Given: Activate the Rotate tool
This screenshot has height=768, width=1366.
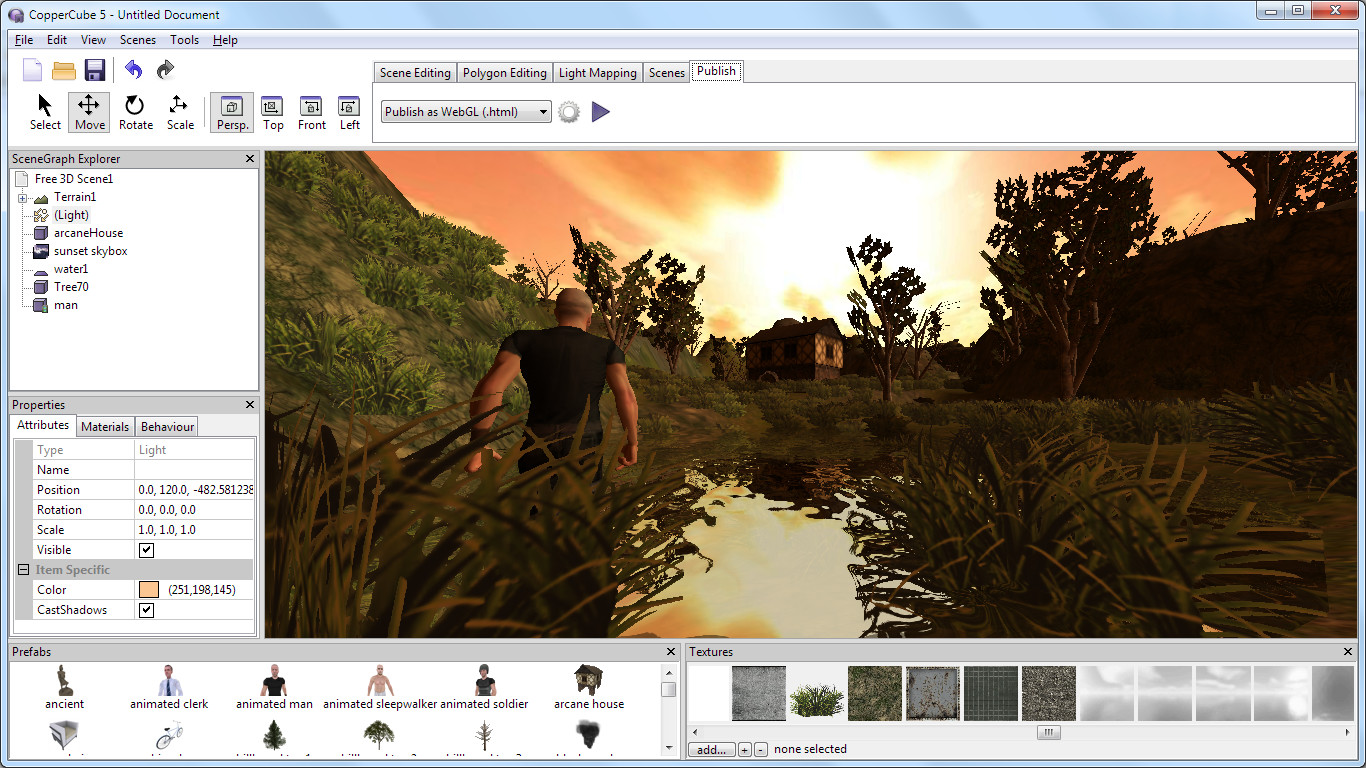Looking at the screenshot, I should click(x=135, y=112).
